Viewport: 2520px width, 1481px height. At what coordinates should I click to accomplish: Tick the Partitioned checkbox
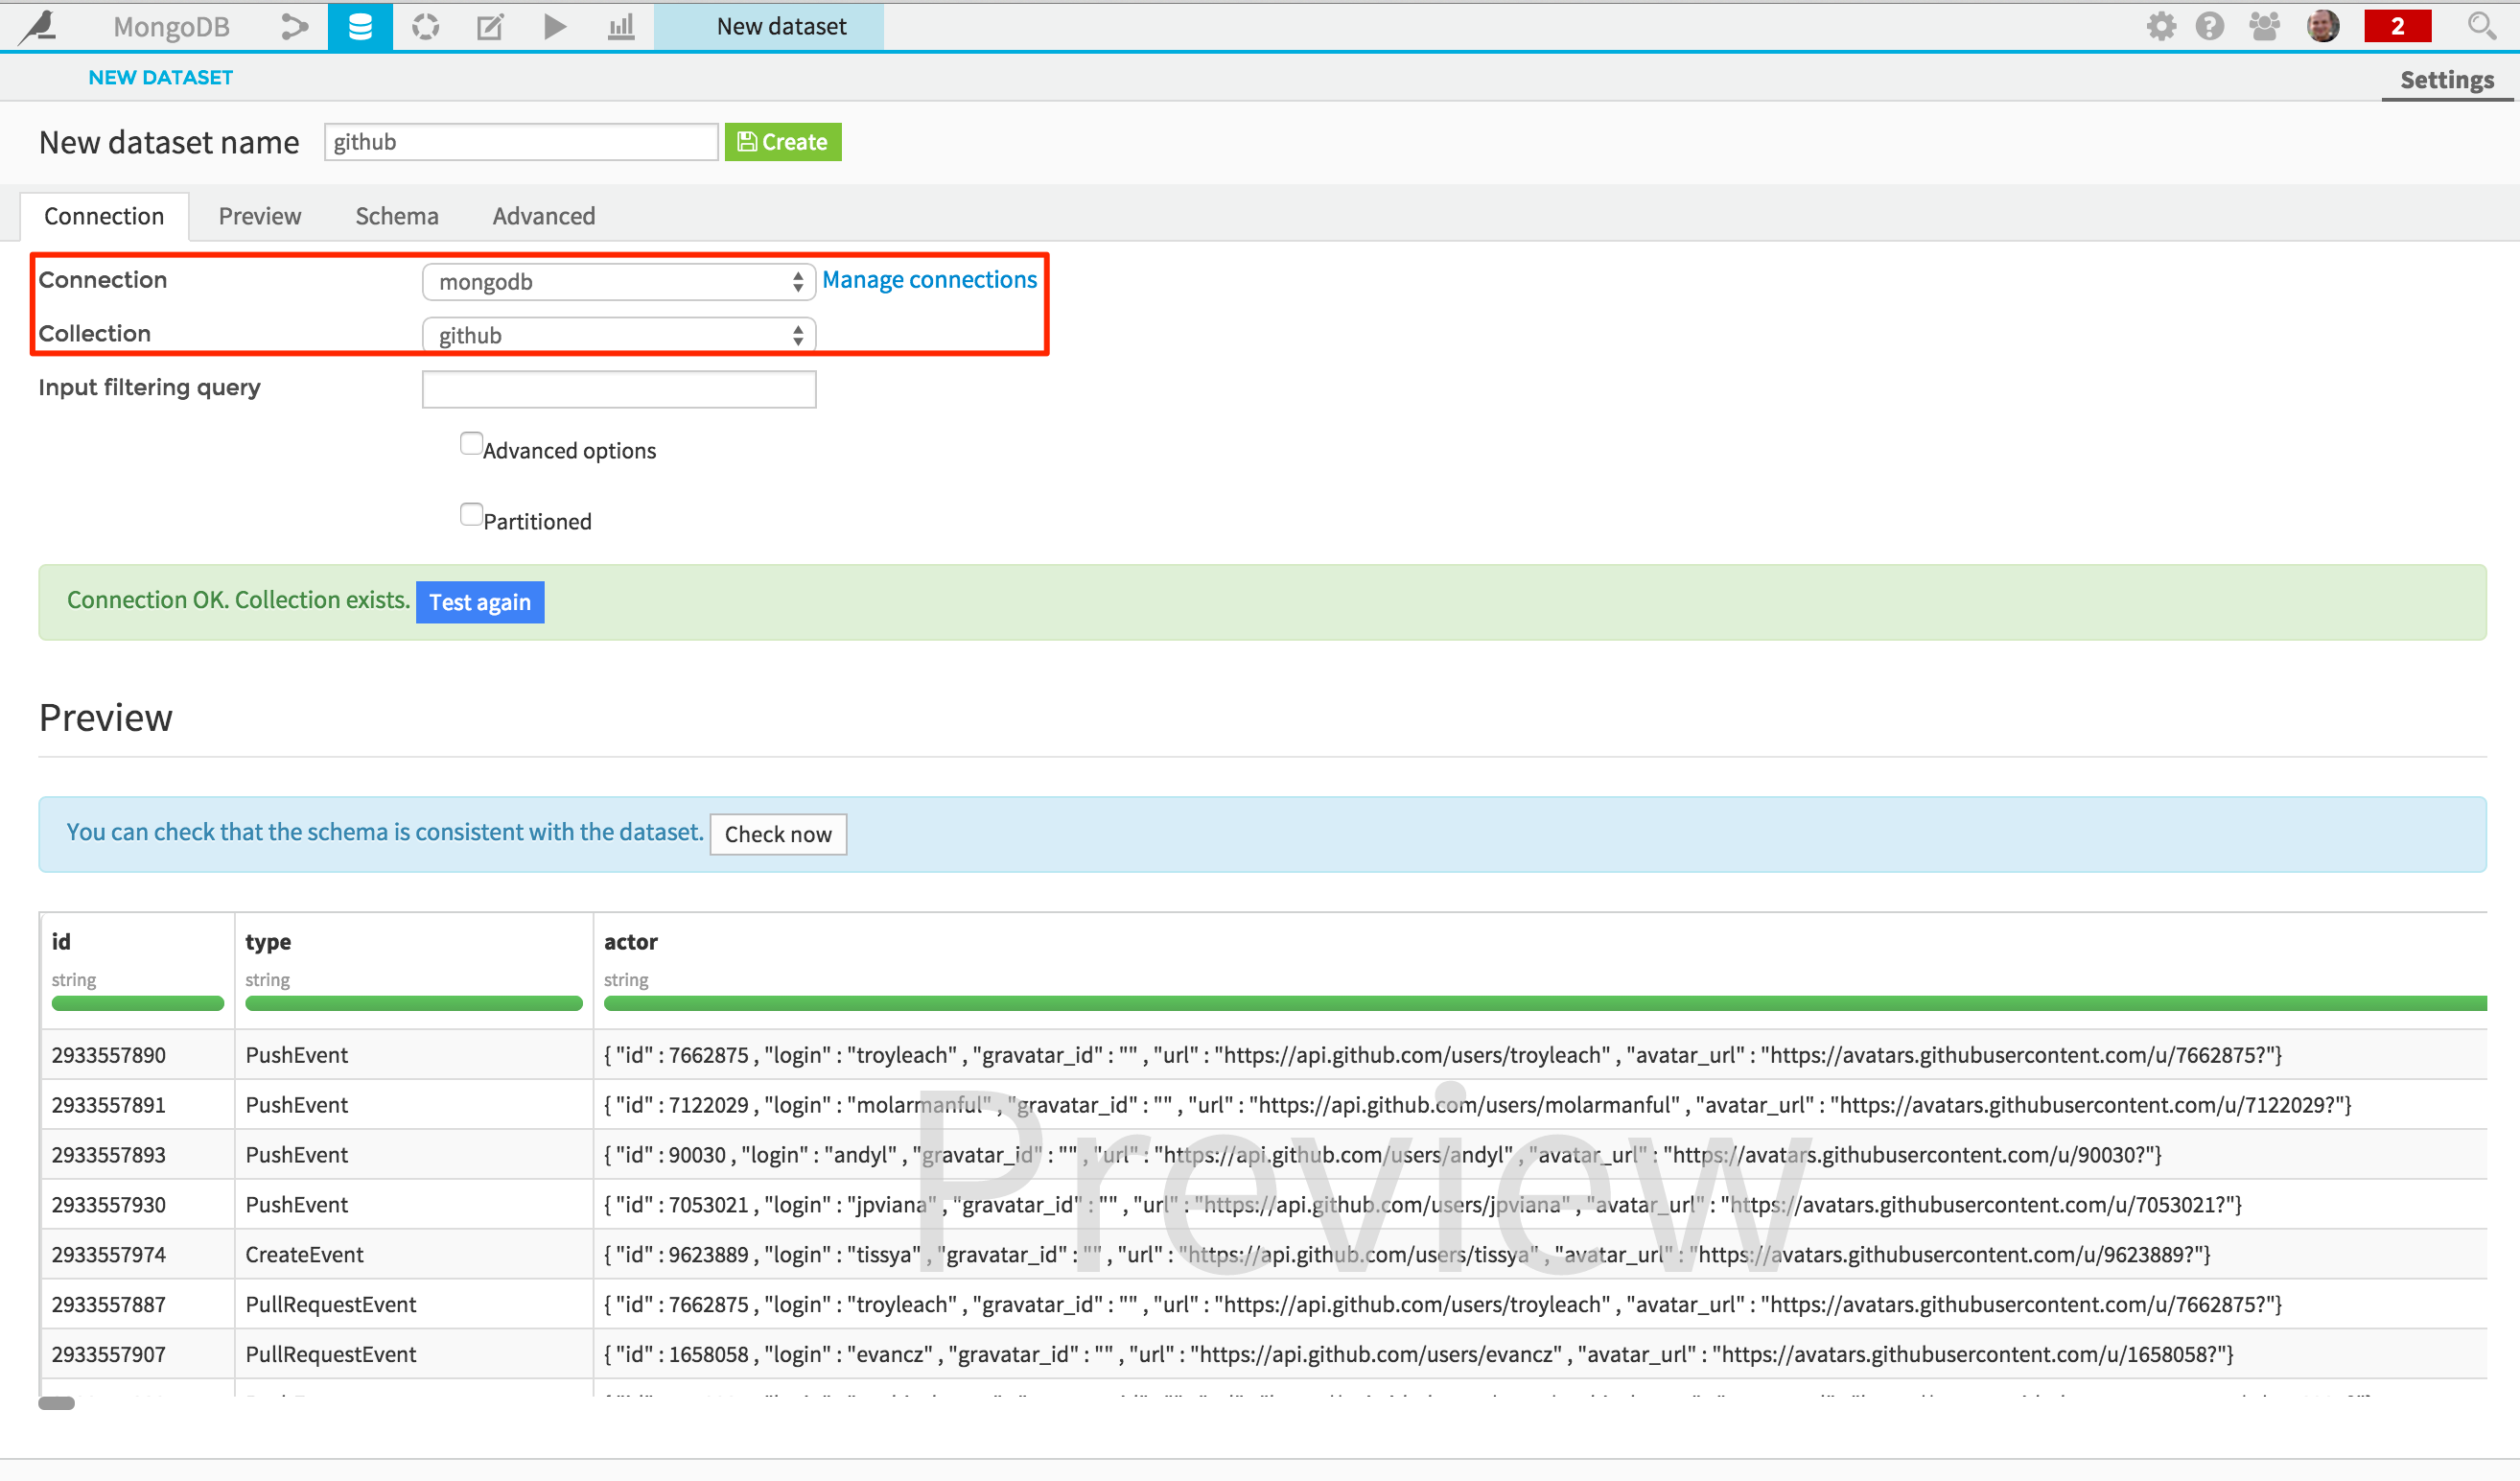point(471,515)
